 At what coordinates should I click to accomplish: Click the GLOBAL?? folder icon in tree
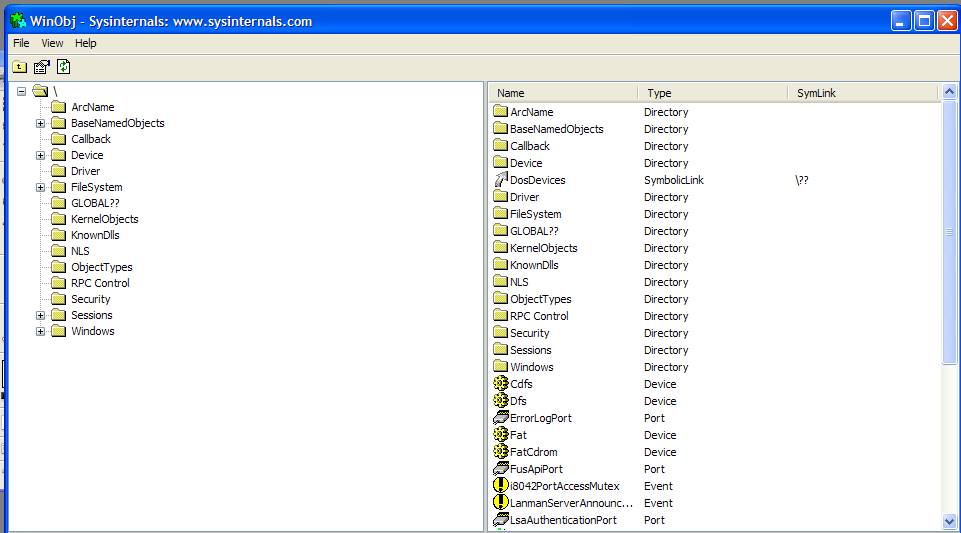tap(59, 203)
